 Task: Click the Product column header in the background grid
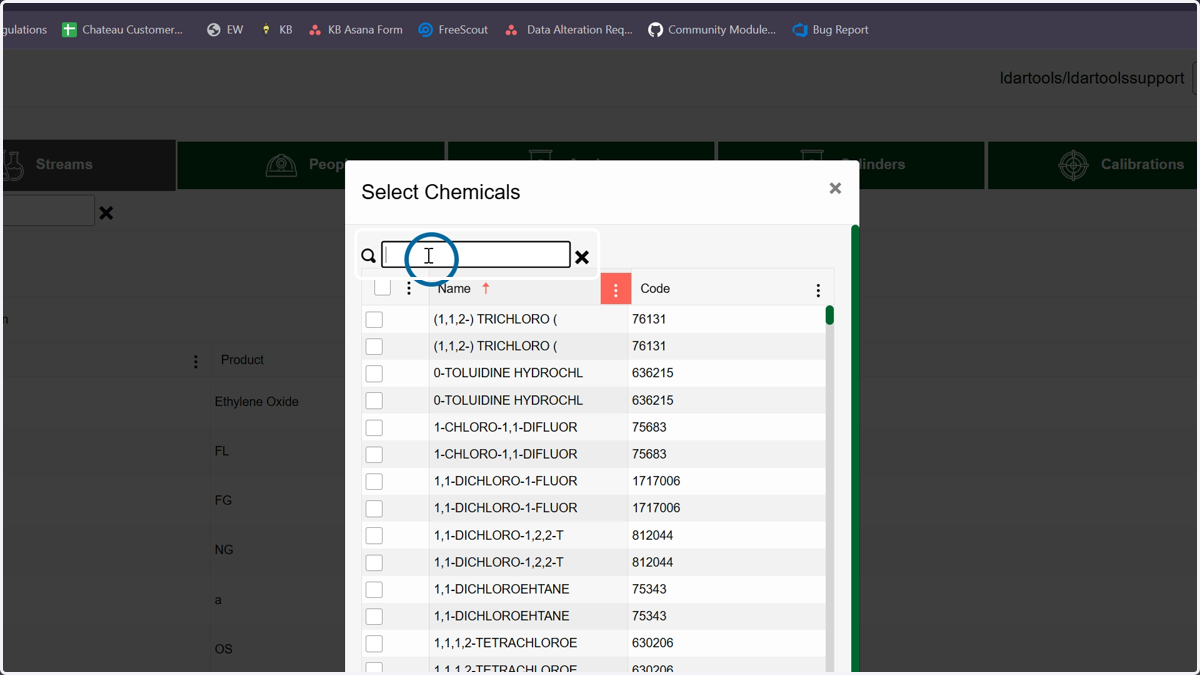point(242,360)
